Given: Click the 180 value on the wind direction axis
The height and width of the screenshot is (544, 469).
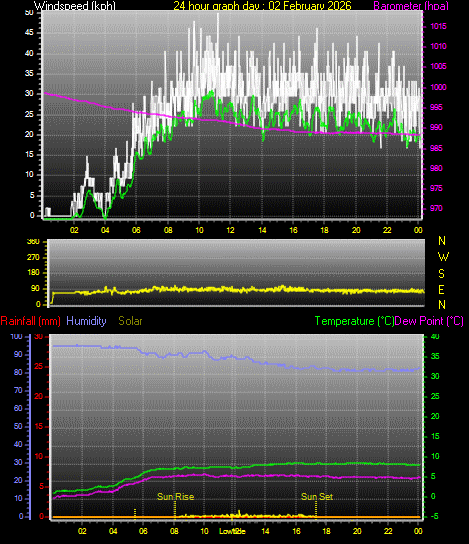Looking at the screenshot, I should pyautogui.click(x=33, y=273).
